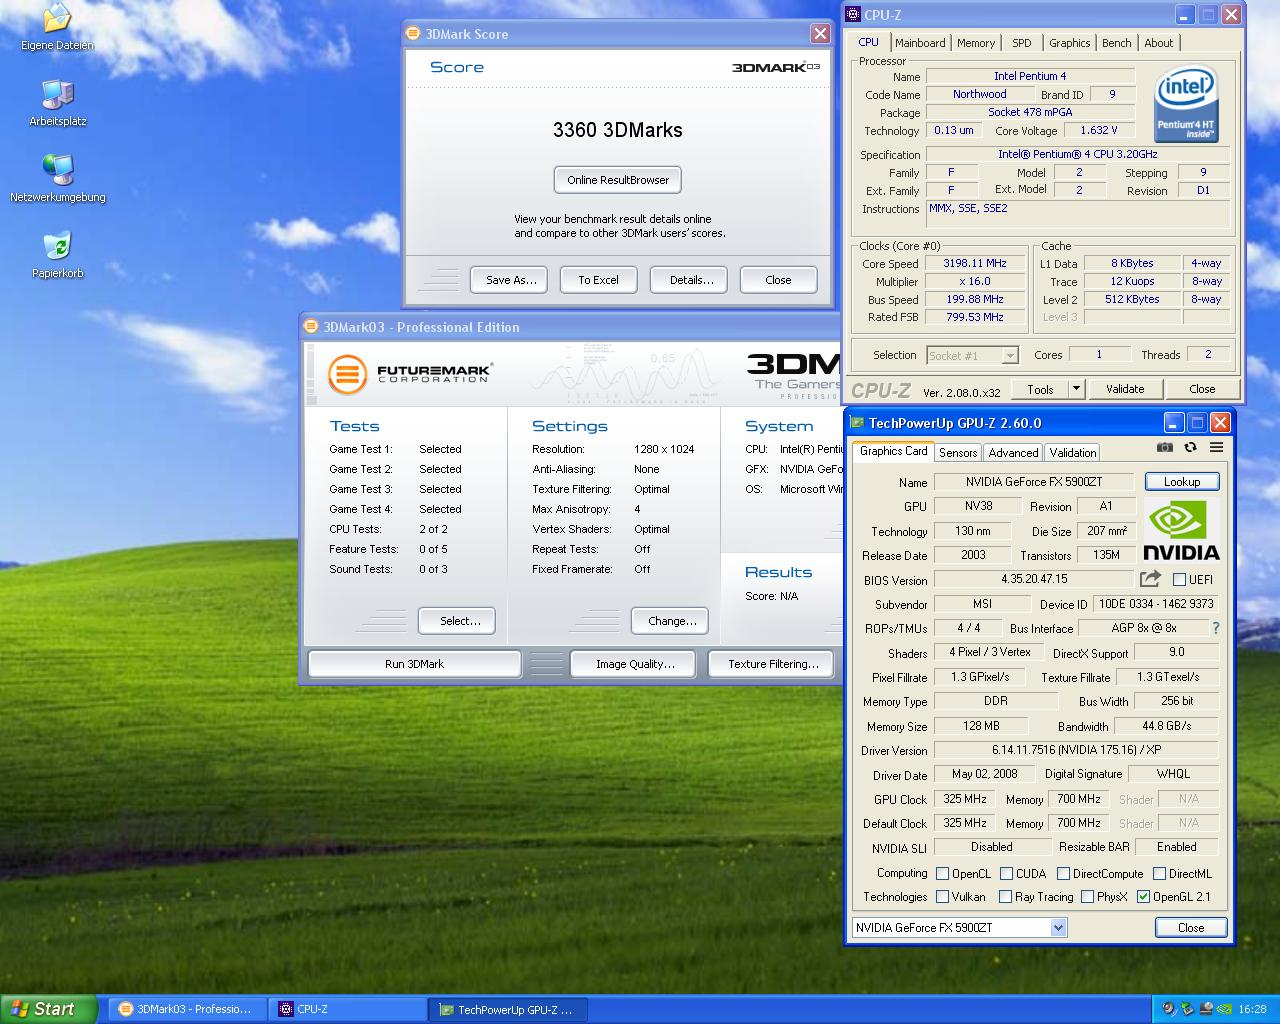
Task: Open the Bench tab in CPU-Z
Action: coord(1117,43)
